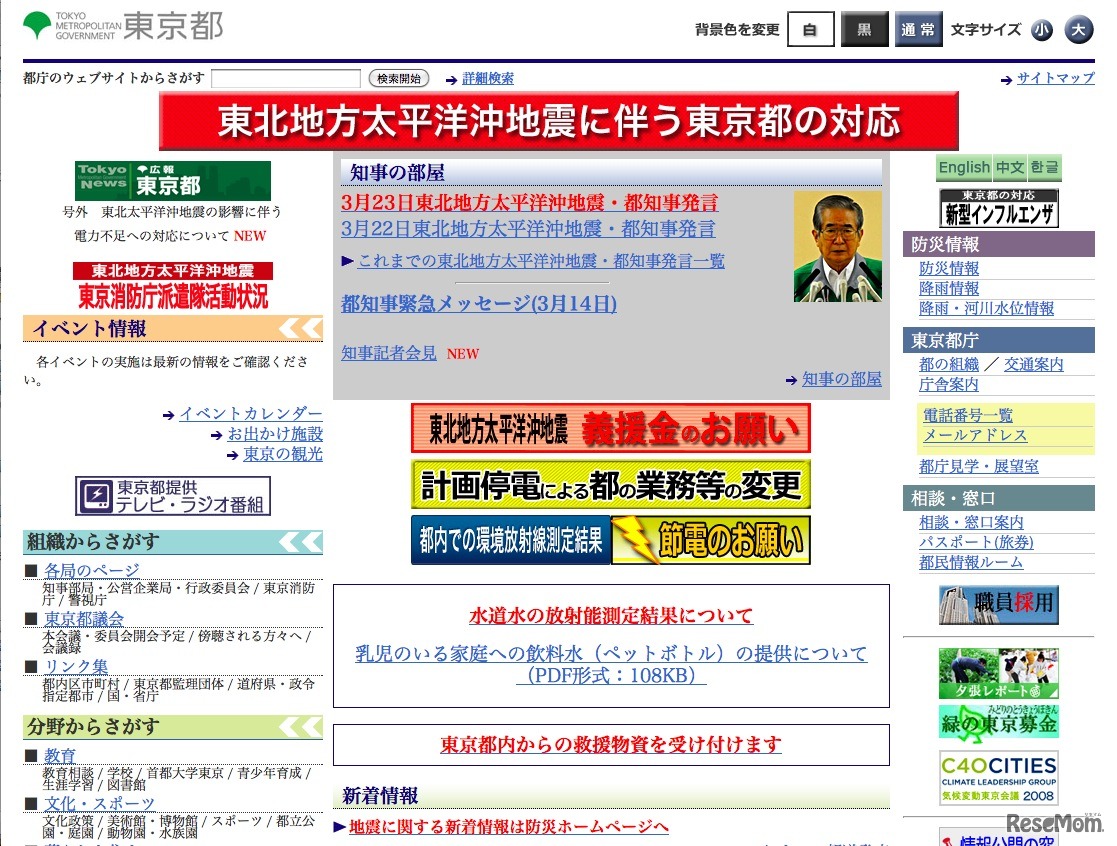This screenshot has width=1117, height=846.
Task: Click the website search input field
Action: [x=286, y=78]
